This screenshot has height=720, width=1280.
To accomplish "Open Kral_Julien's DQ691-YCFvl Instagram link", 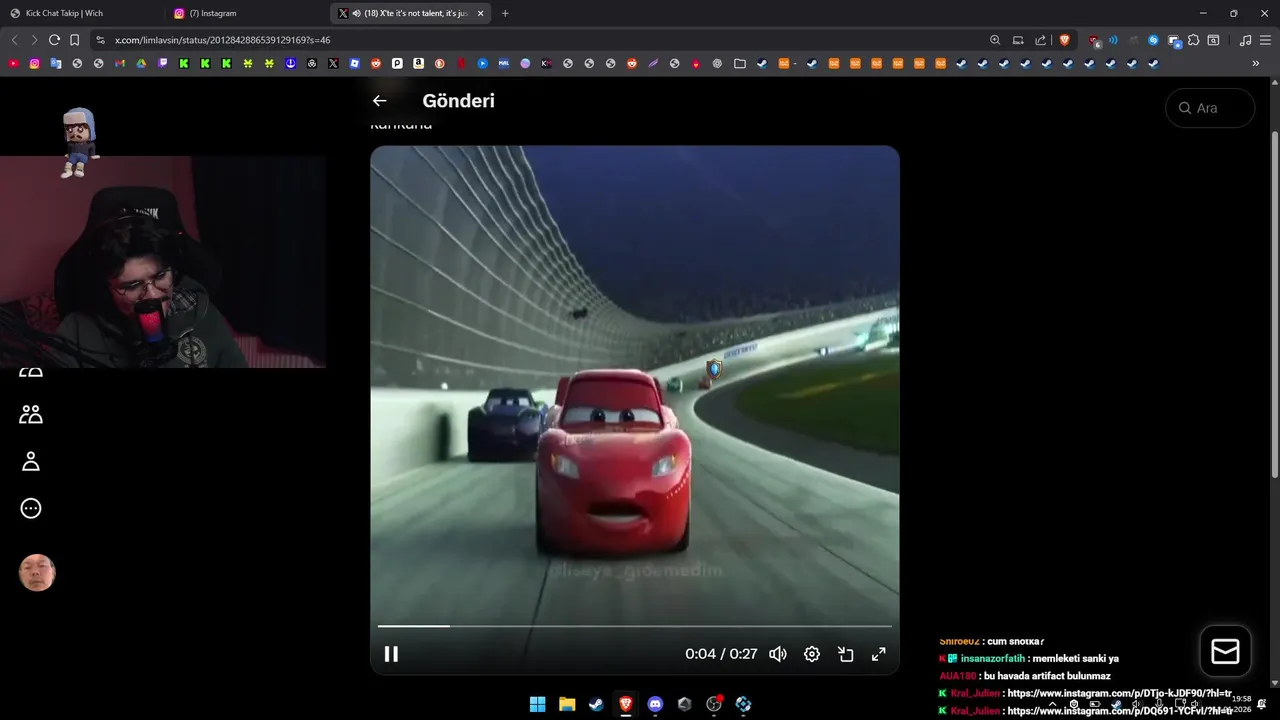I will pos(1120,710).
